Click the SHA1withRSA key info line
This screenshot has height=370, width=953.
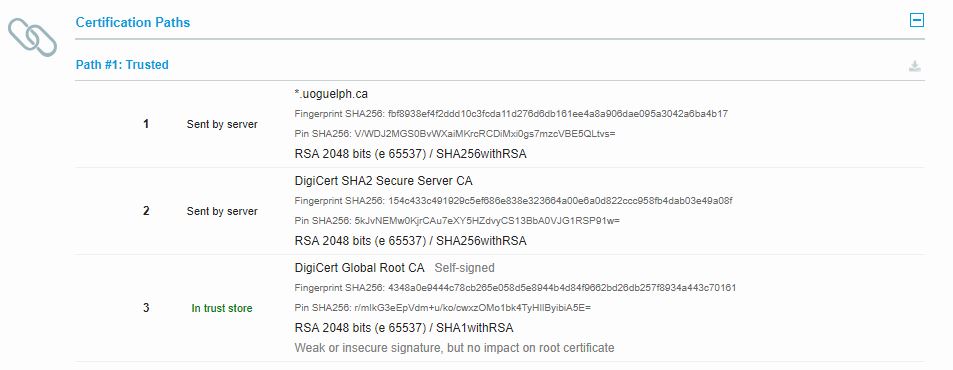pos(404,328)
